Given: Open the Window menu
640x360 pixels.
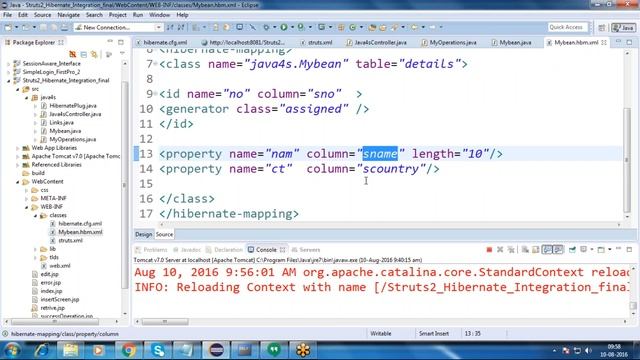Looking at the screenshot, I should click(x=159, y=15).
